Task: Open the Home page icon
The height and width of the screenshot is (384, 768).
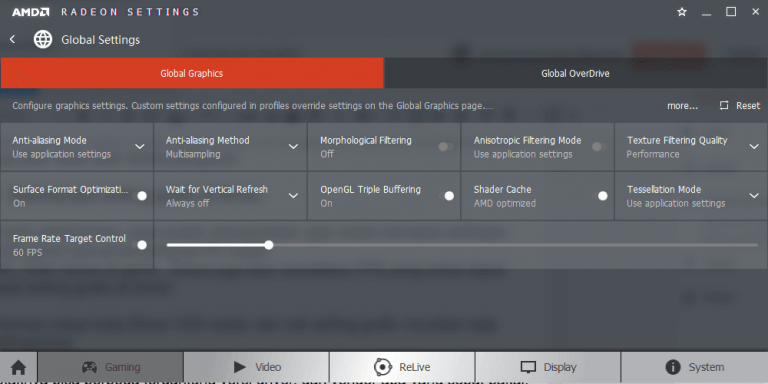Action: pos(19,367)
